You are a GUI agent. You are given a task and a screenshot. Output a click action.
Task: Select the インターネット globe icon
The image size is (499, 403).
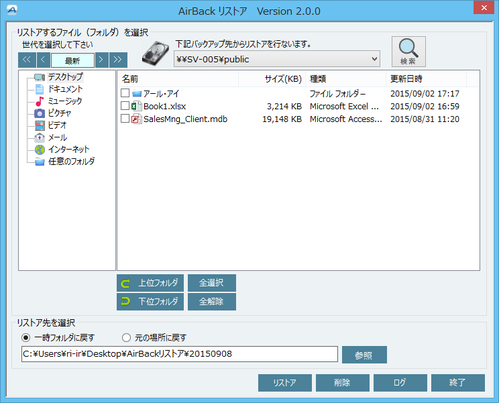40,150
